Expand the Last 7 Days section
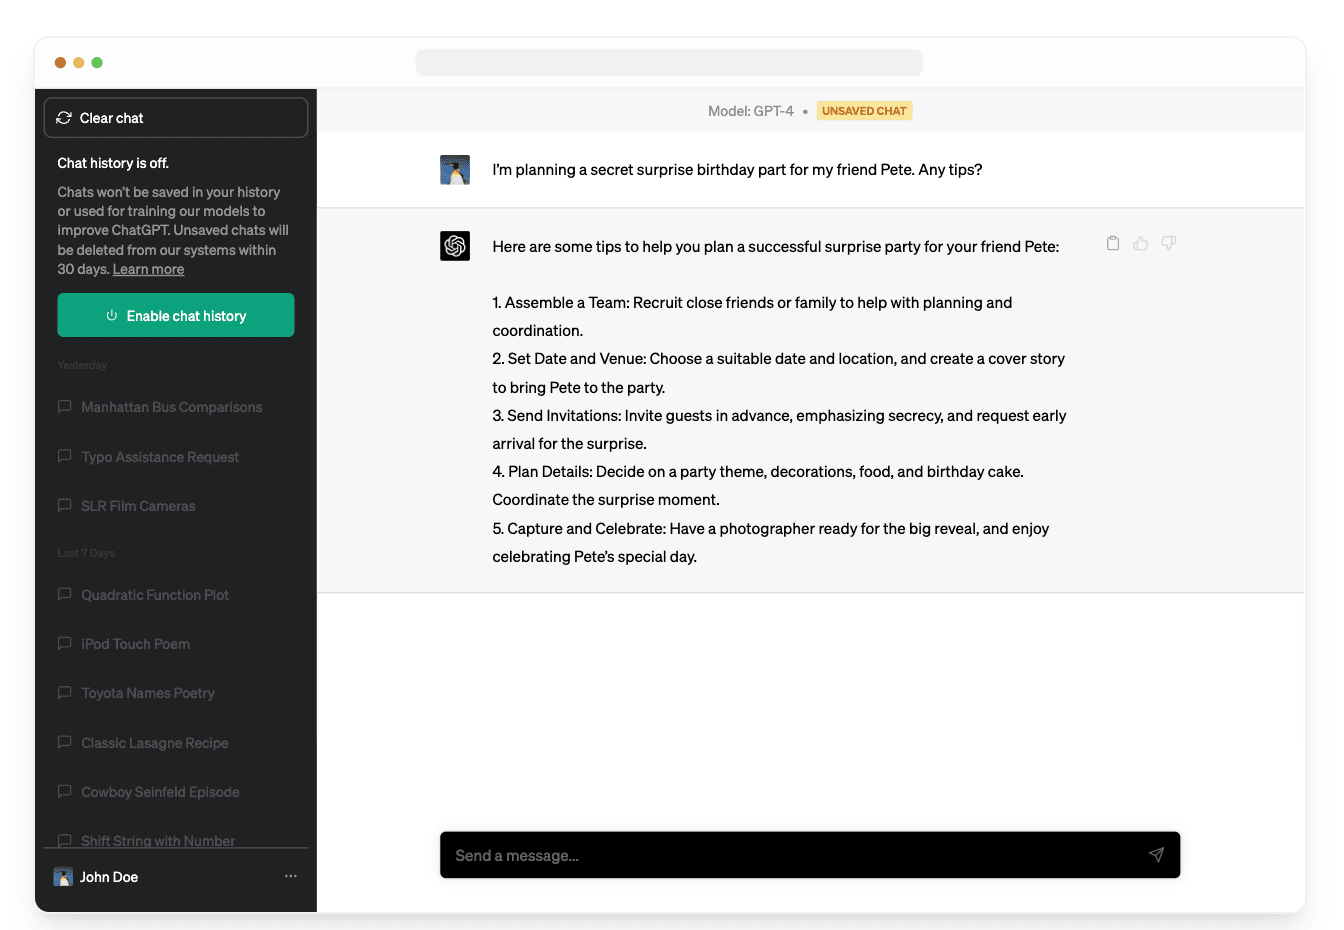Screen dimensions: 1344x930 pos(85,552)
